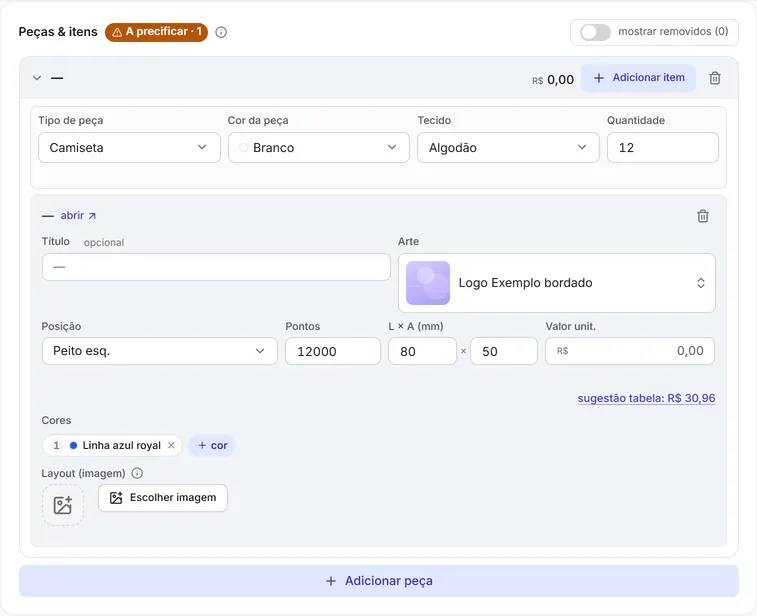
Task: Open the item via abrir link
Action: (78, 215)
